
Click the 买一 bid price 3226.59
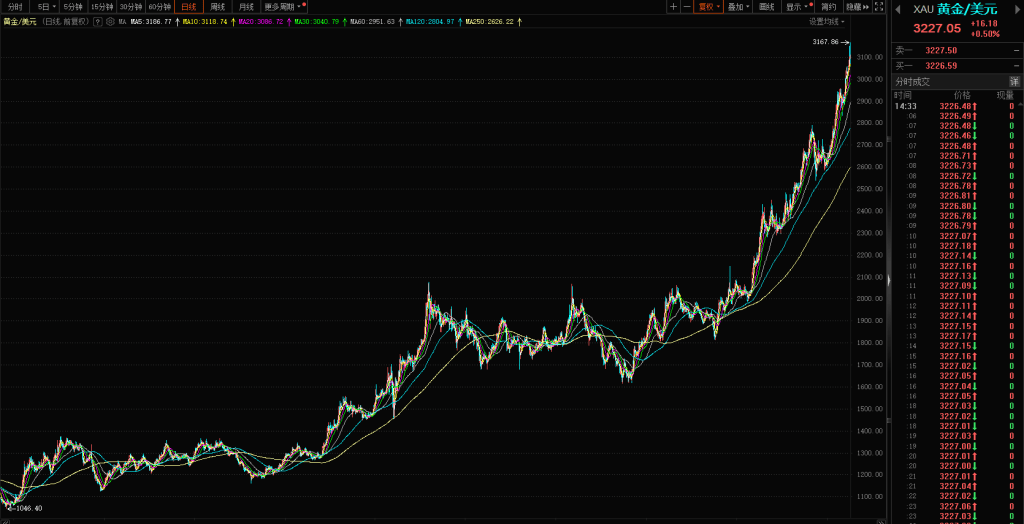pyautogui.click(x=941, y=65)
